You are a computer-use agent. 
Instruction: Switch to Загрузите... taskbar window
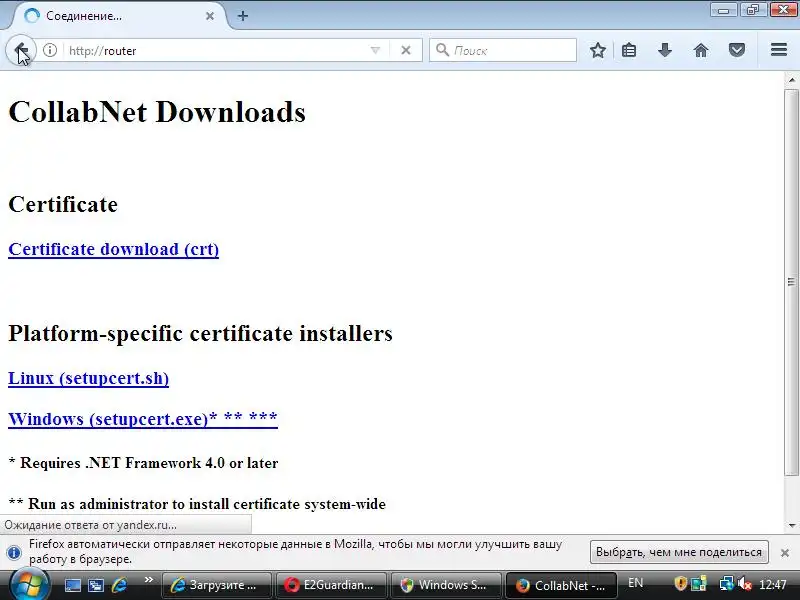click(x=216, y=585)
